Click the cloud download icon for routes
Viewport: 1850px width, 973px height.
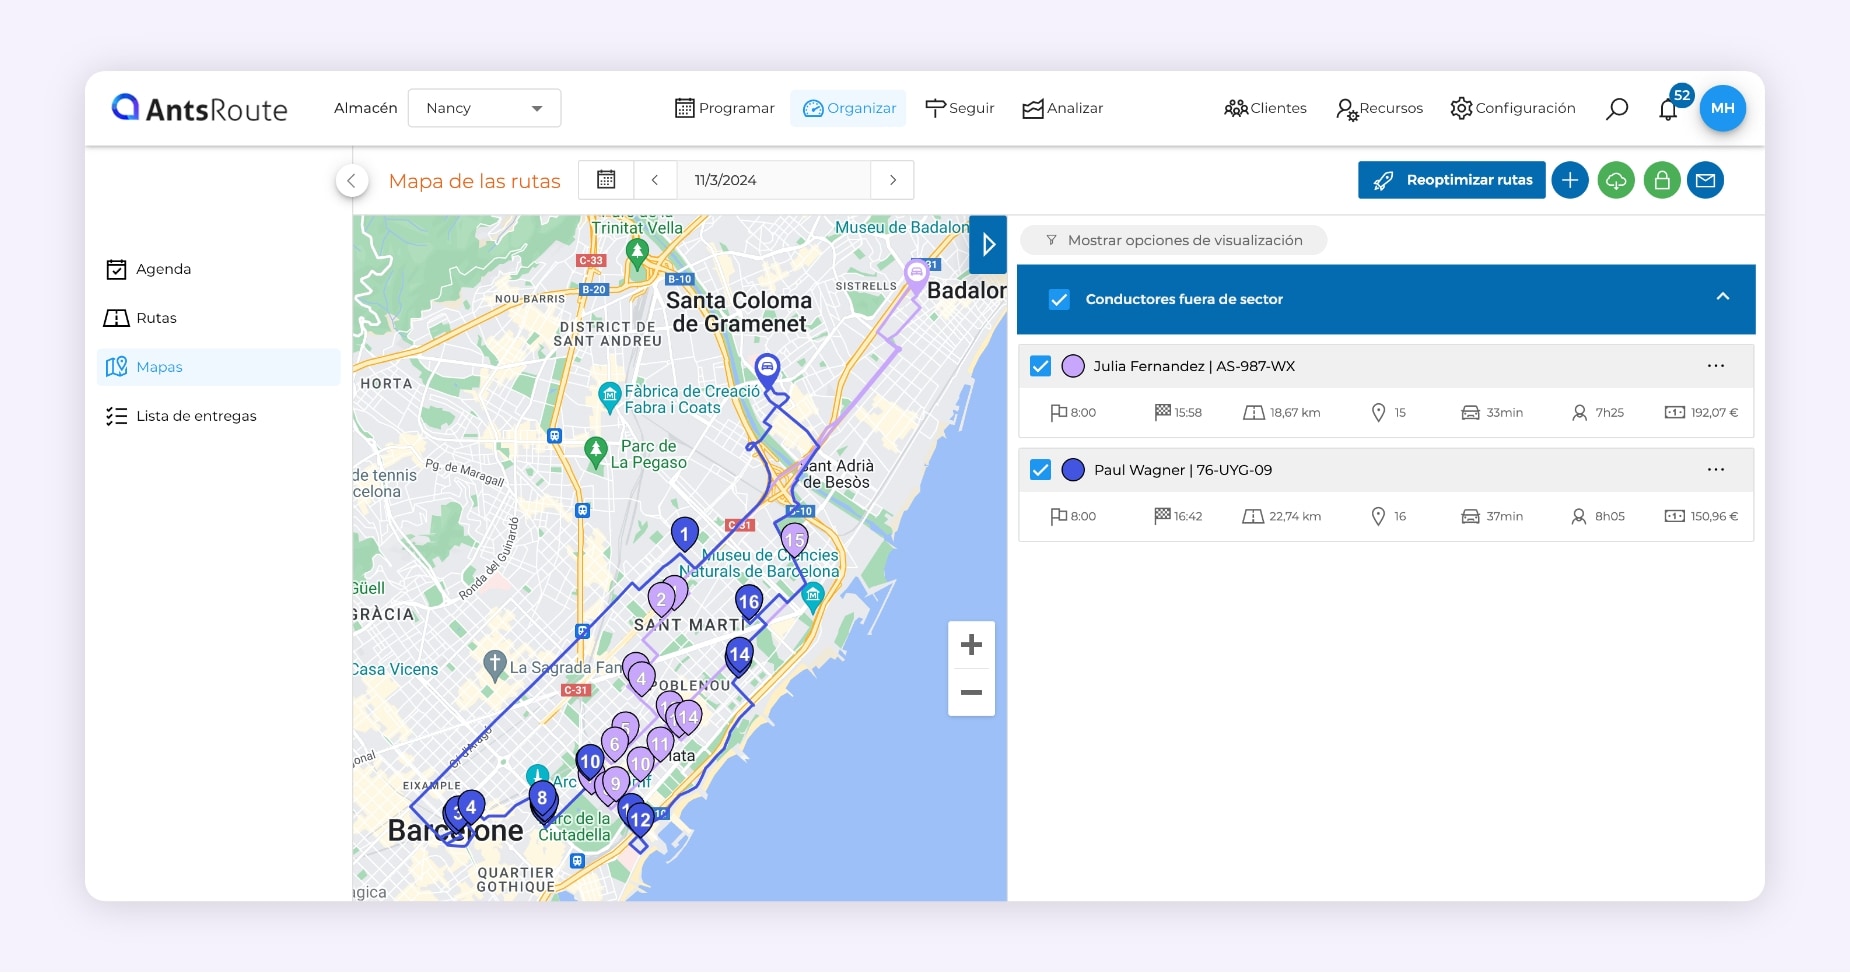(x=1616, y=180)
